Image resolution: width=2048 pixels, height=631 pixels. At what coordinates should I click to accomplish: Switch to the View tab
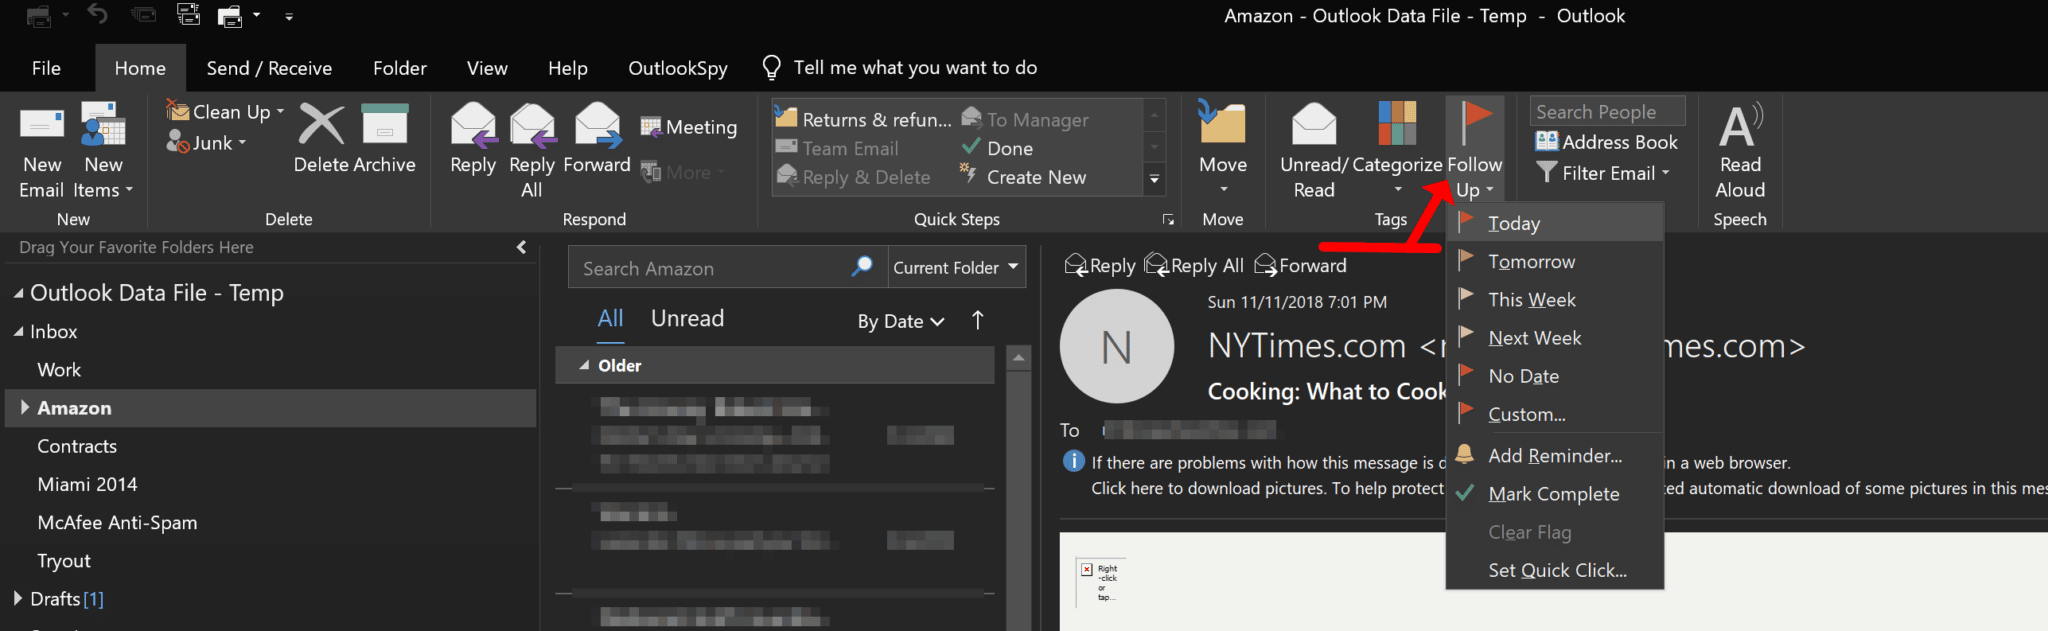(x=487, y=68)
